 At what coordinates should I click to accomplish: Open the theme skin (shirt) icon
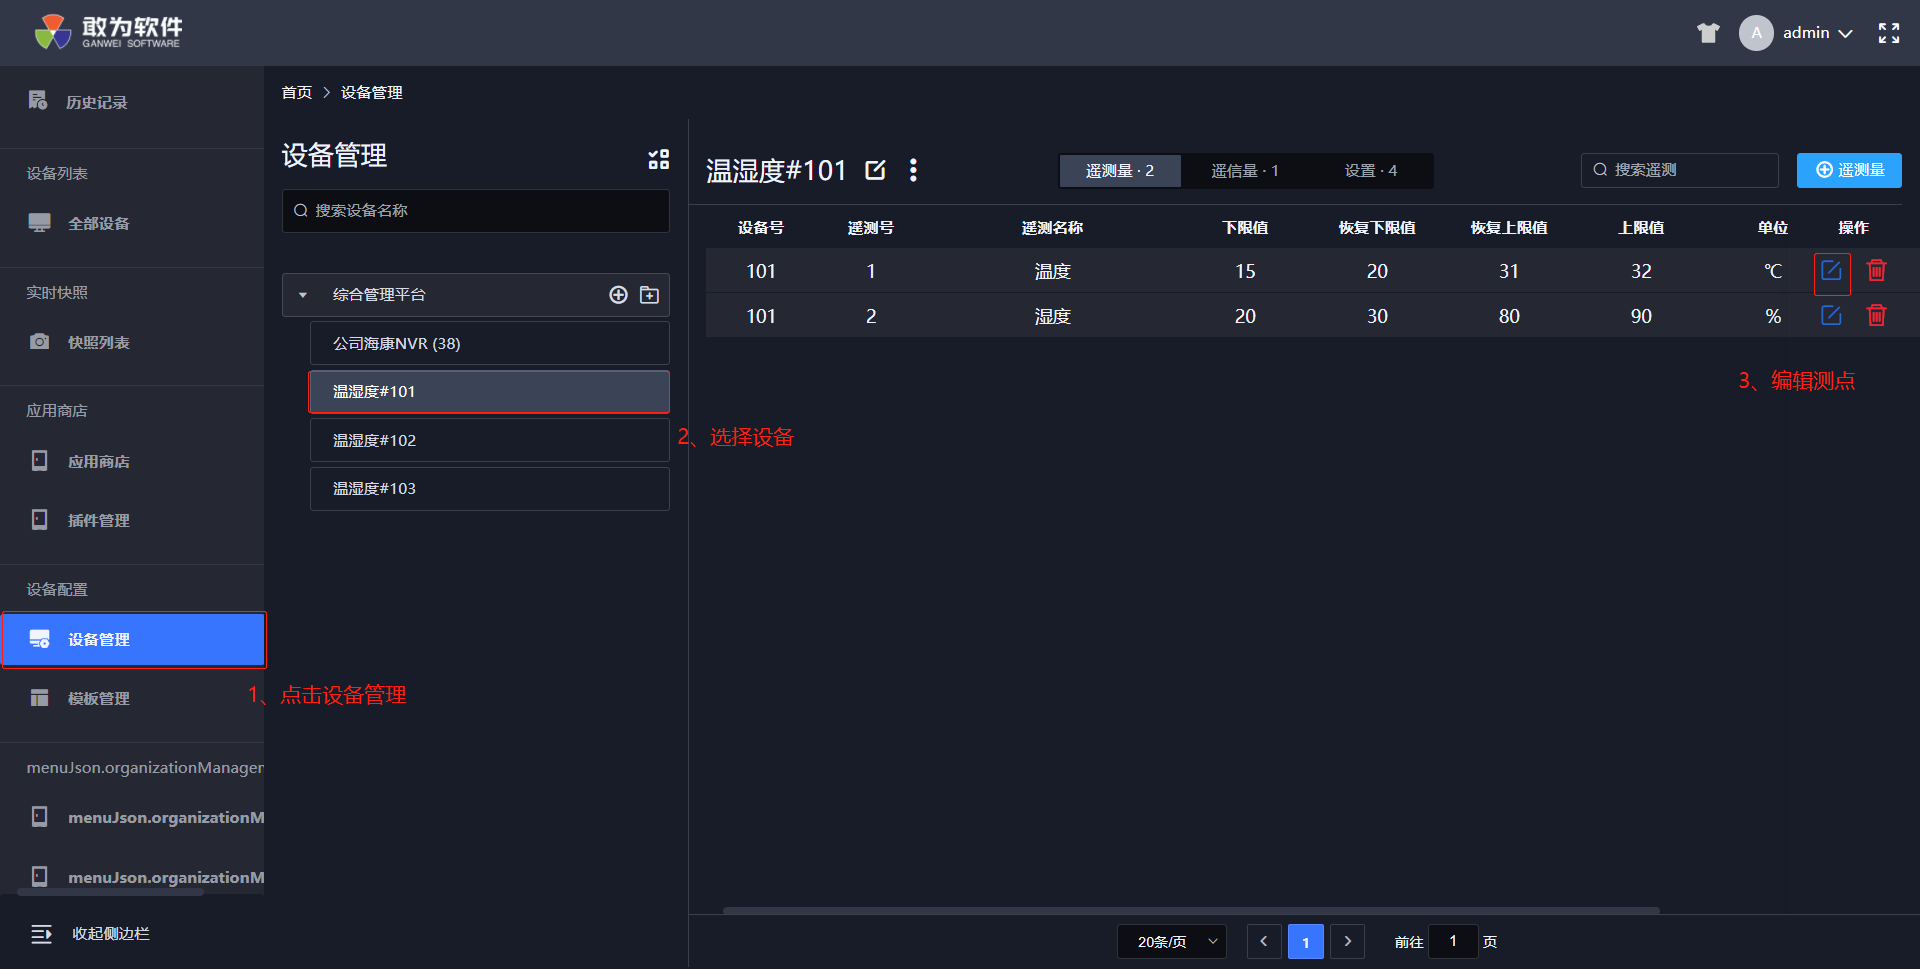[1708, 33]
